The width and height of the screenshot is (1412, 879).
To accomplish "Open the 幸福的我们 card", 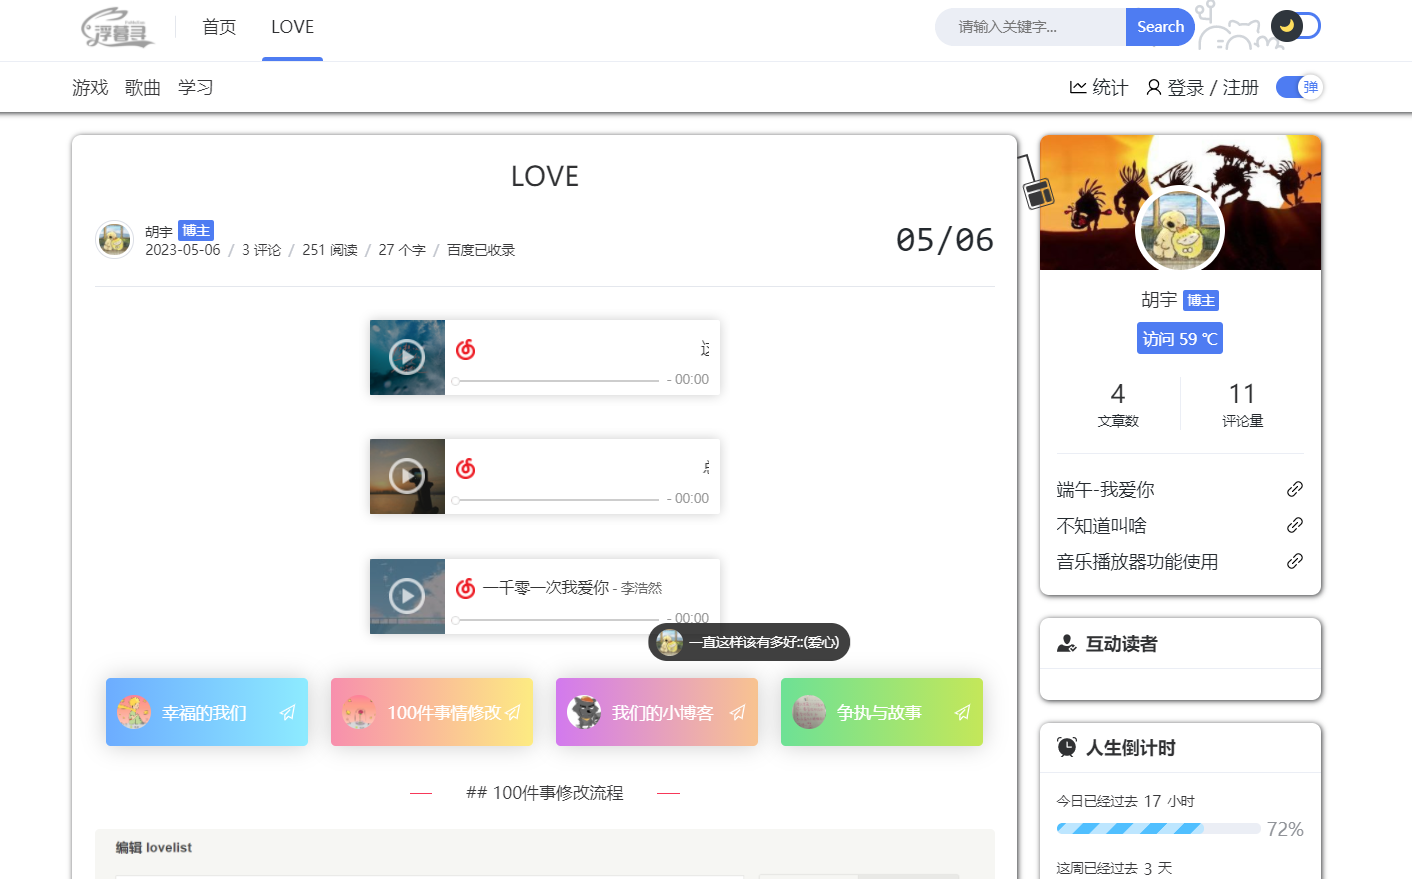I will [x=207, y=712].
